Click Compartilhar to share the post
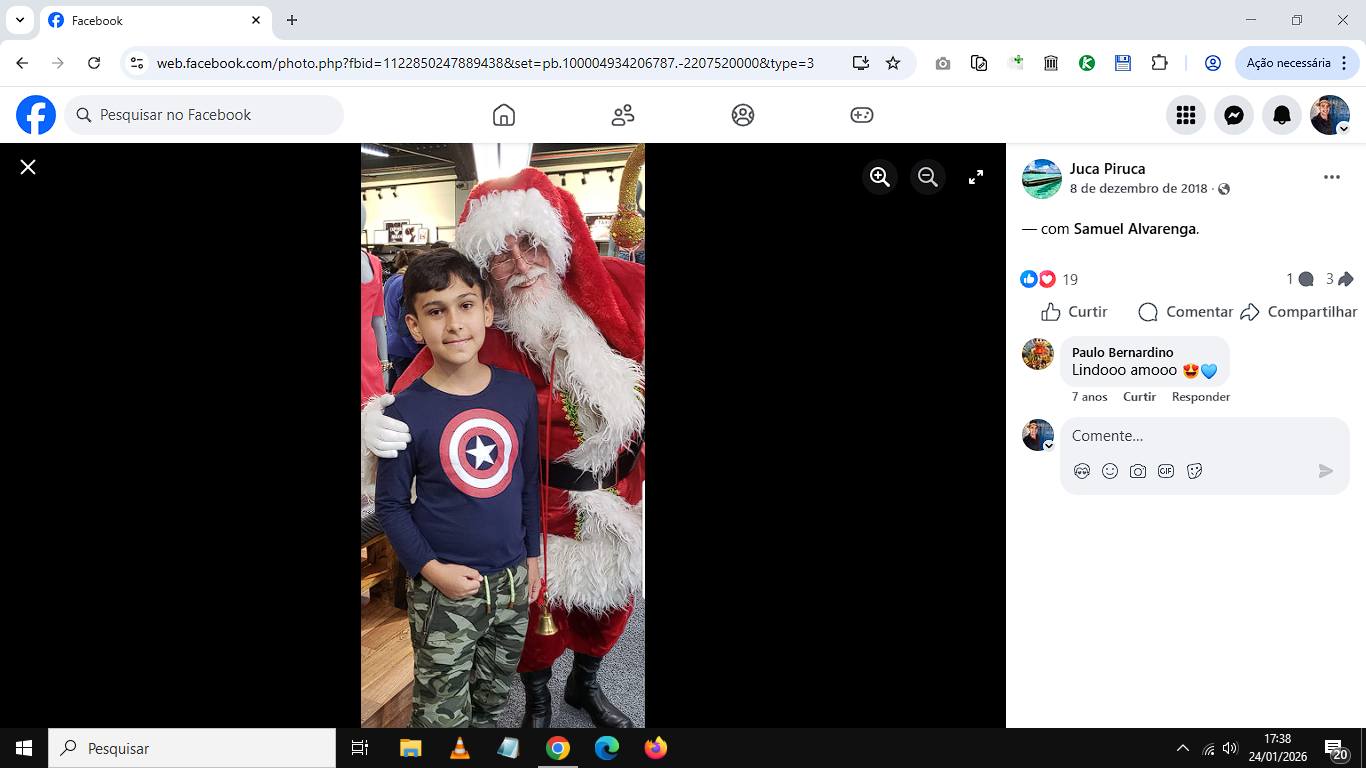 (1299, 312)
